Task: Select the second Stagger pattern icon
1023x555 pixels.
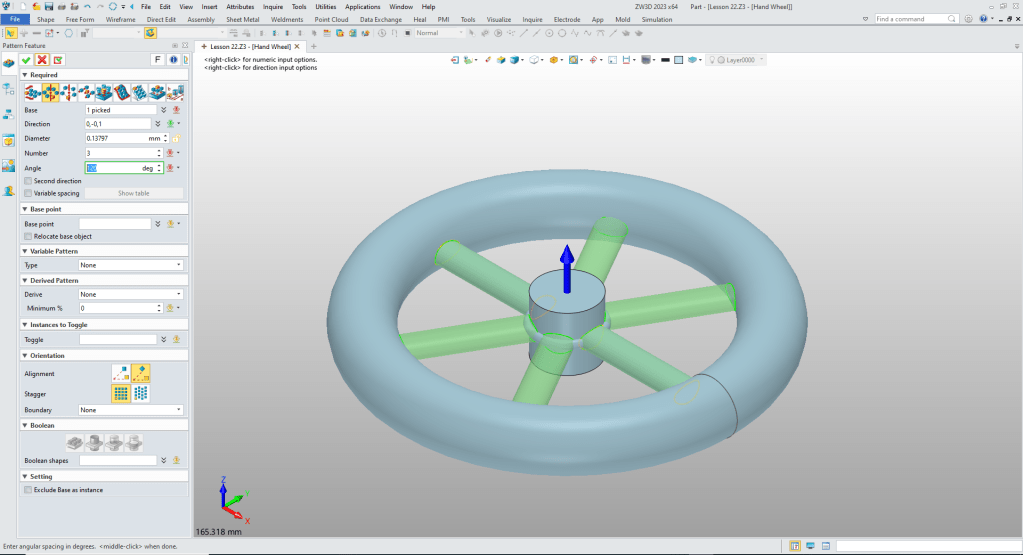Action: [x=140, y=394]
